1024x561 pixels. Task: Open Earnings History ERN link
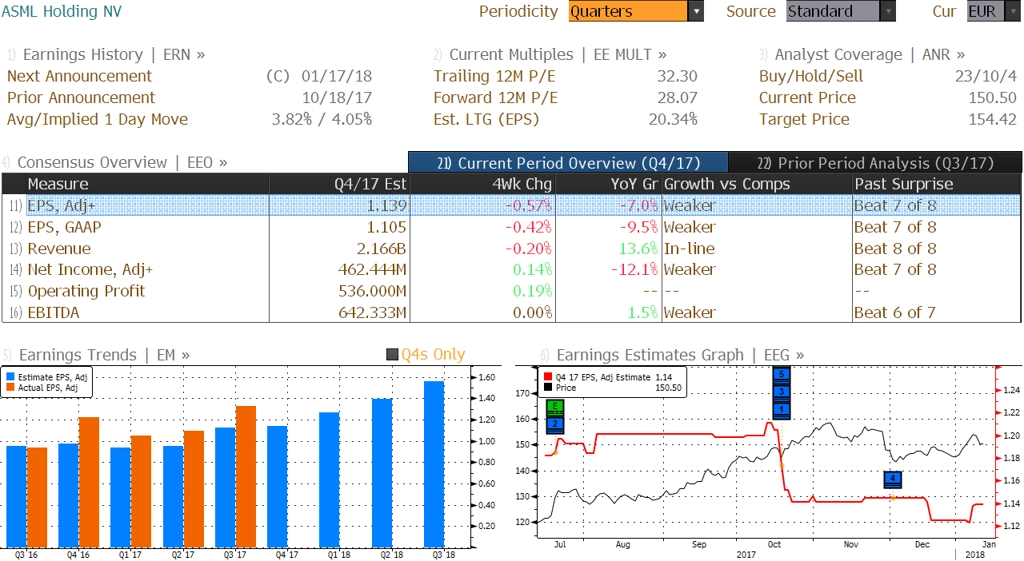(114, 55)
